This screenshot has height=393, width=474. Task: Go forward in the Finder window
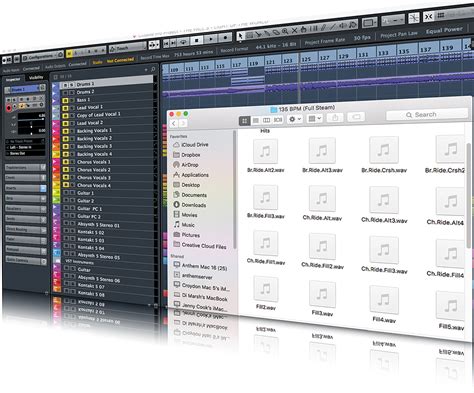(183, 123)
